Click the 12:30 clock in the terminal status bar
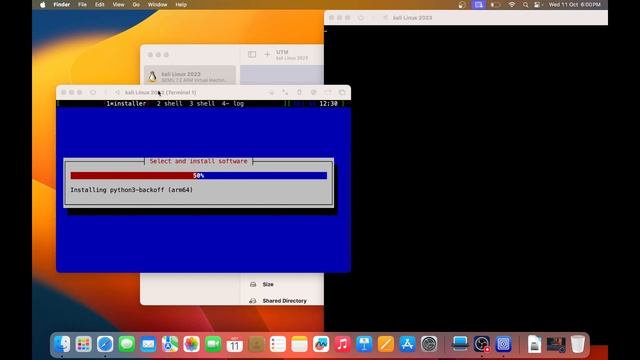The width and height of the screenshot is (640, 360). point(328,104)
